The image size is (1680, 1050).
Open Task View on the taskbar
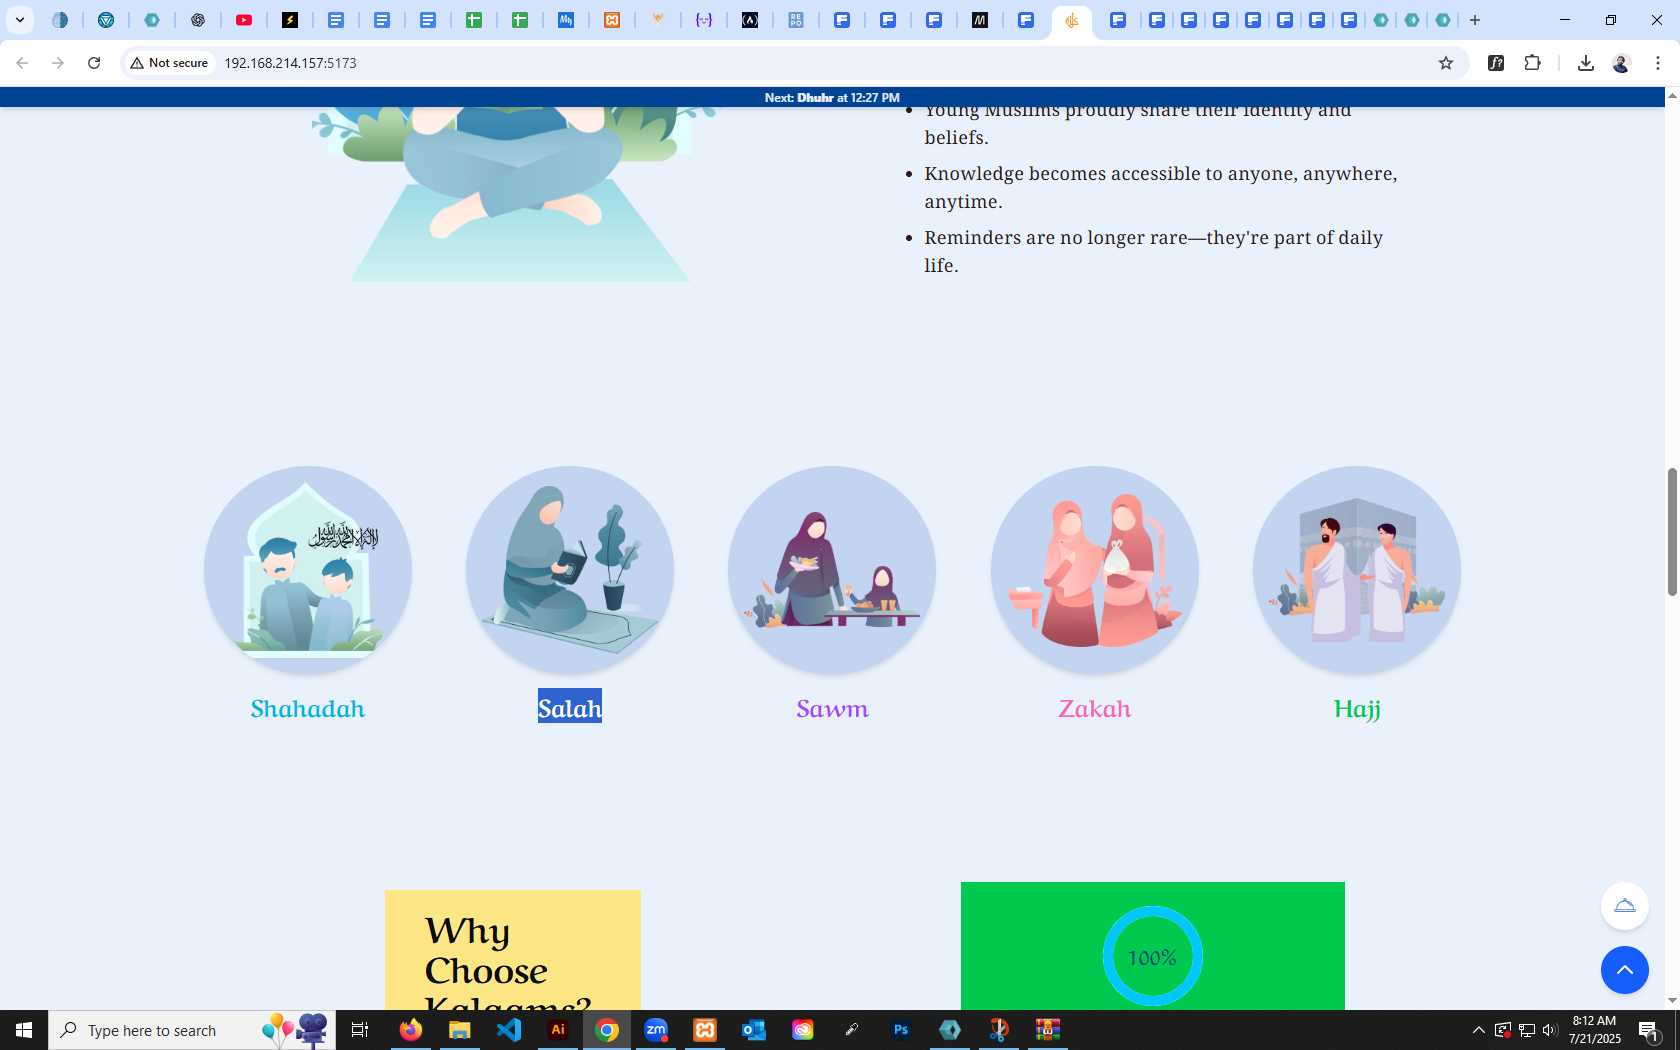(360, 1030)
